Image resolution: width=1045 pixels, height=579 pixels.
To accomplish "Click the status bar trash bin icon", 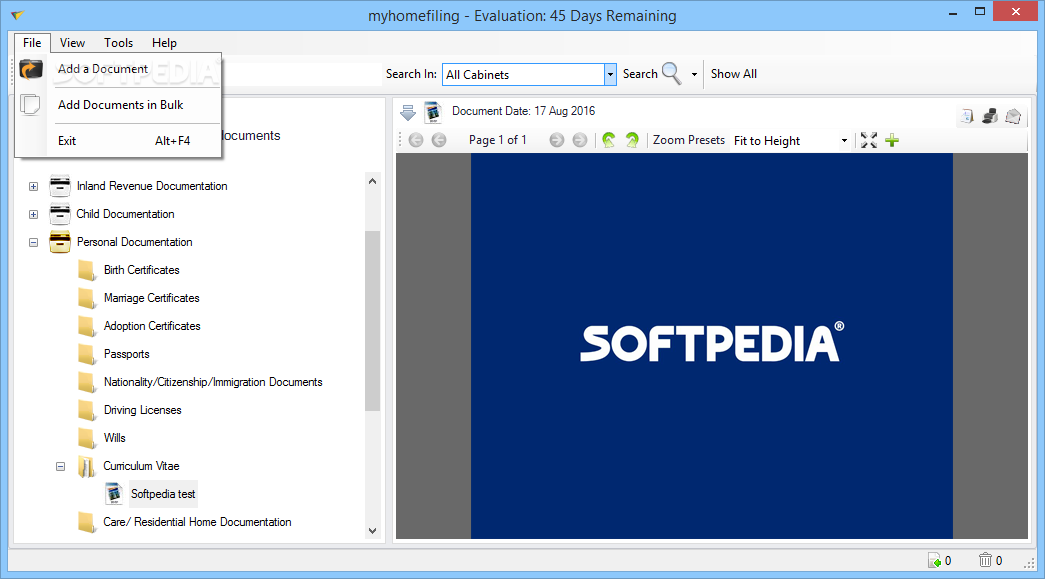I will pyautogui.click(x=985, y=560).
